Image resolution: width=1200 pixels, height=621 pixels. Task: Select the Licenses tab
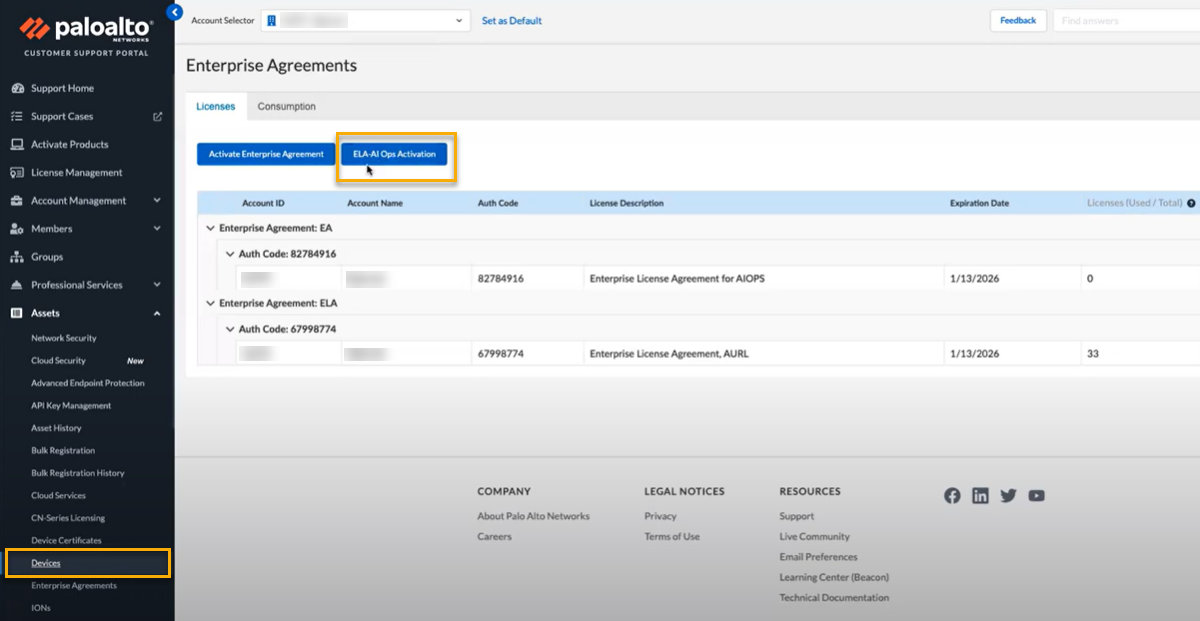pos(216,106)
